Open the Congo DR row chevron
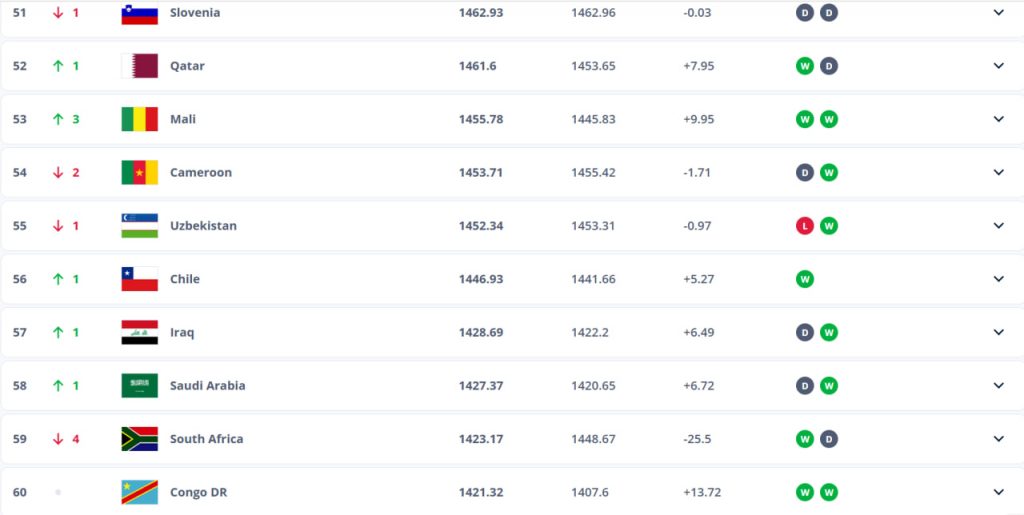 998,491
